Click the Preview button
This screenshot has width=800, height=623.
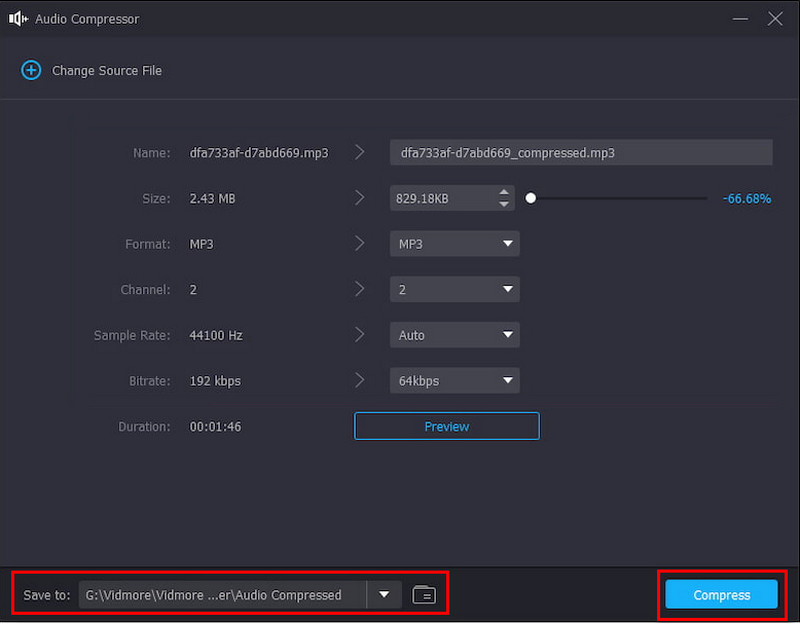tap(446, 426)
